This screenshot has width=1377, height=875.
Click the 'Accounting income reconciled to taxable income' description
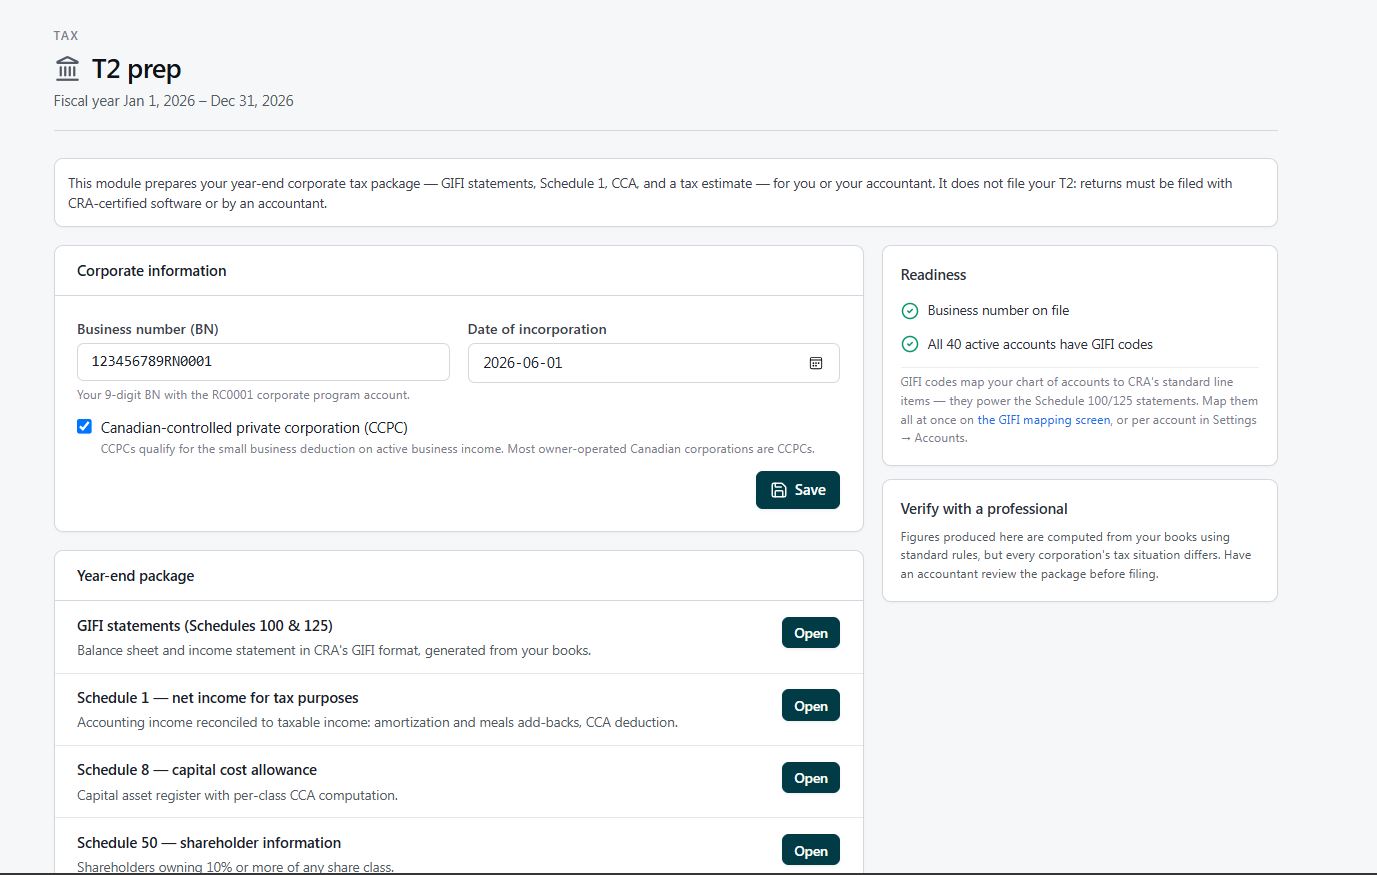pyautogui.click(x=377, y=723)
